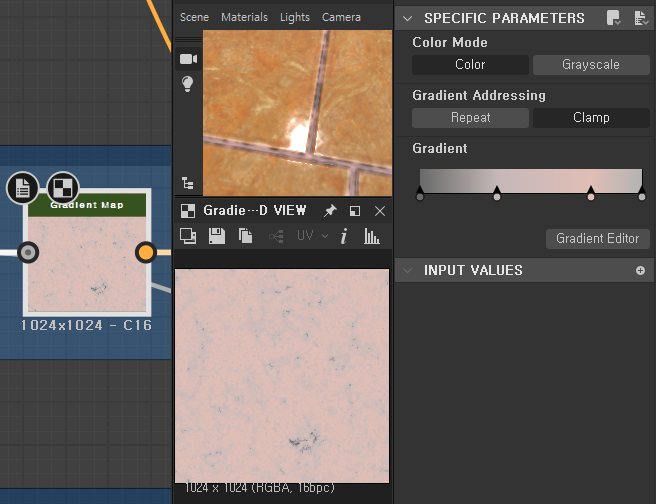The width and height of the screenshot is (656, 504).
Task: Click the copy-to-window icon in 2D toolbar
Action: point(188,236)
